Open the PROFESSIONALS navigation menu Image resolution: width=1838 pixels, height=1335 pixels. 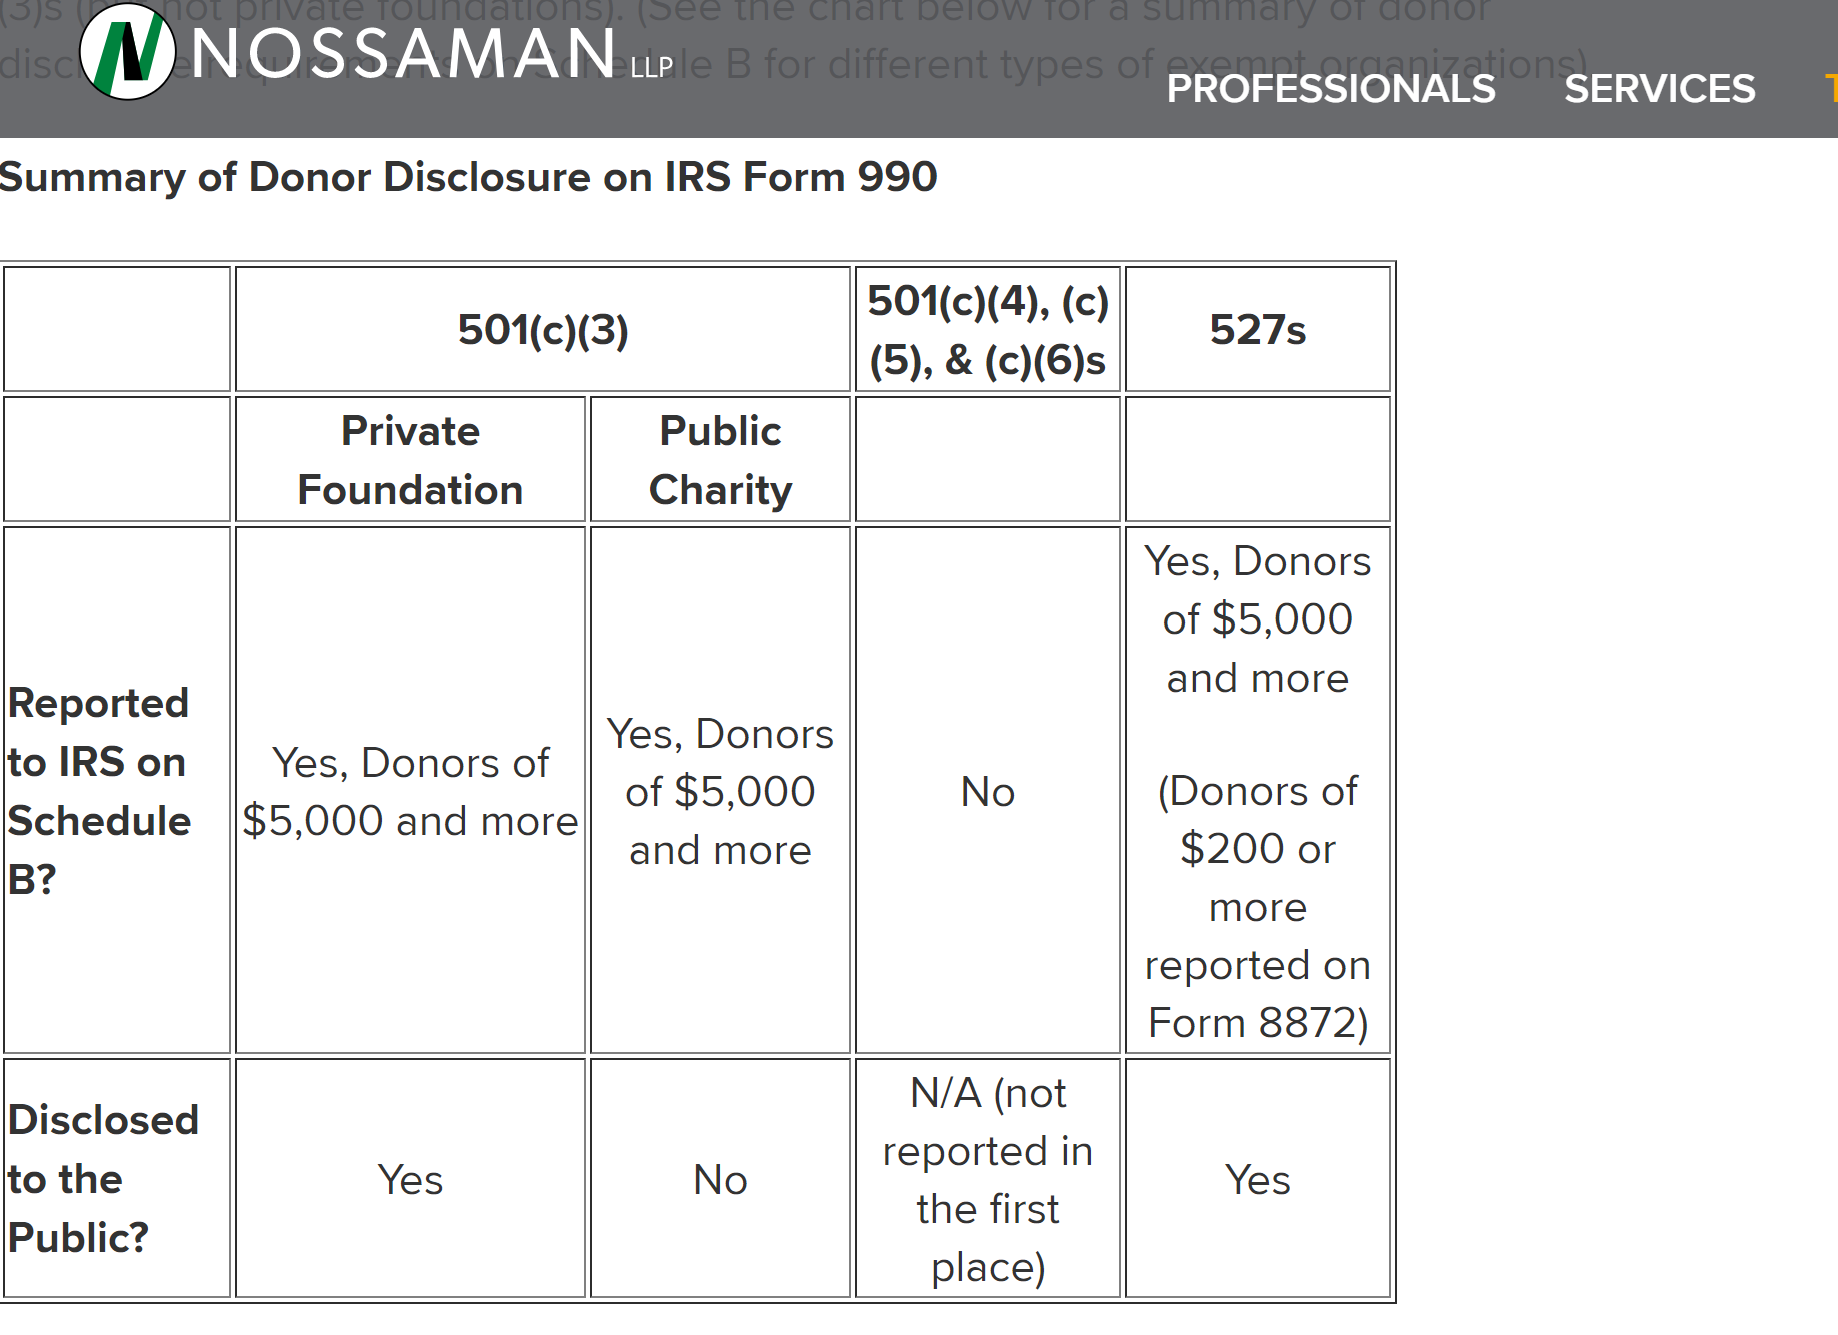[1330, 90]
